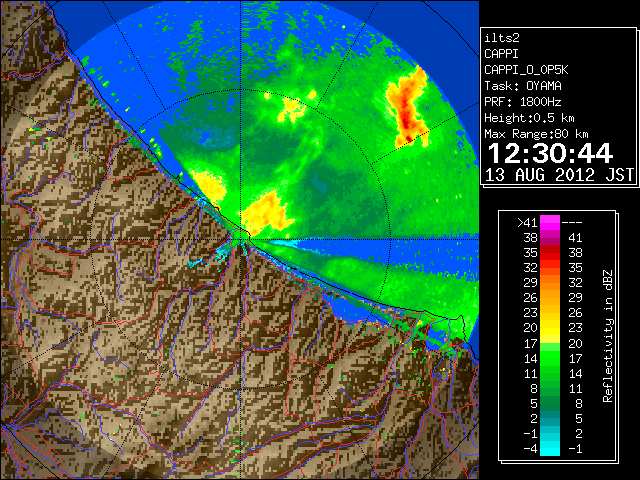Click the 'Max Range:80 km' text
The width and height of the screenshot is (640, 480).
coord(536,134)
